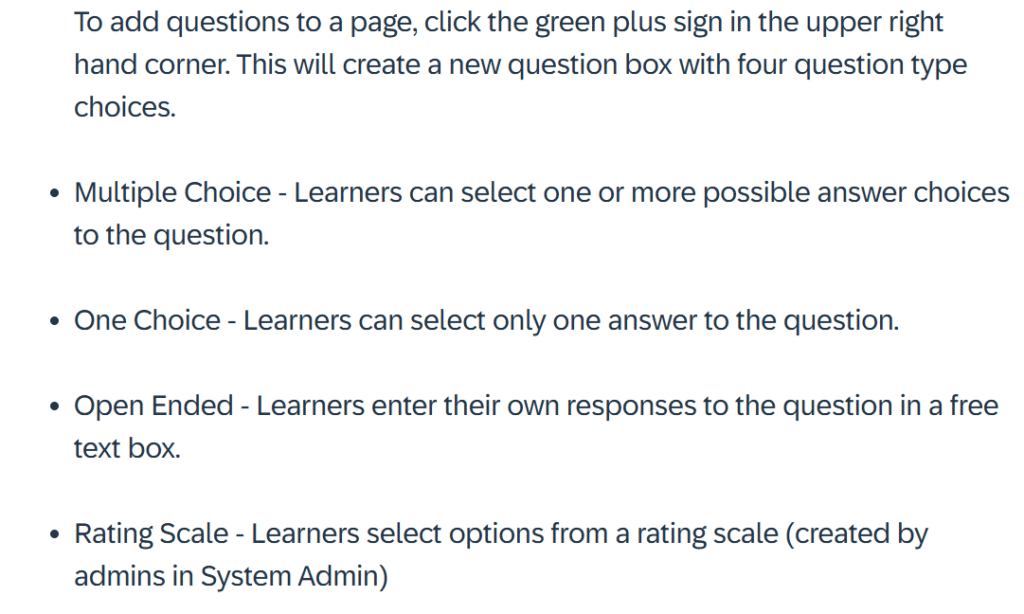Click the text "(created by"
Image resolution: width=1024 pixels, height=614 pixels.
pos(856,534)
